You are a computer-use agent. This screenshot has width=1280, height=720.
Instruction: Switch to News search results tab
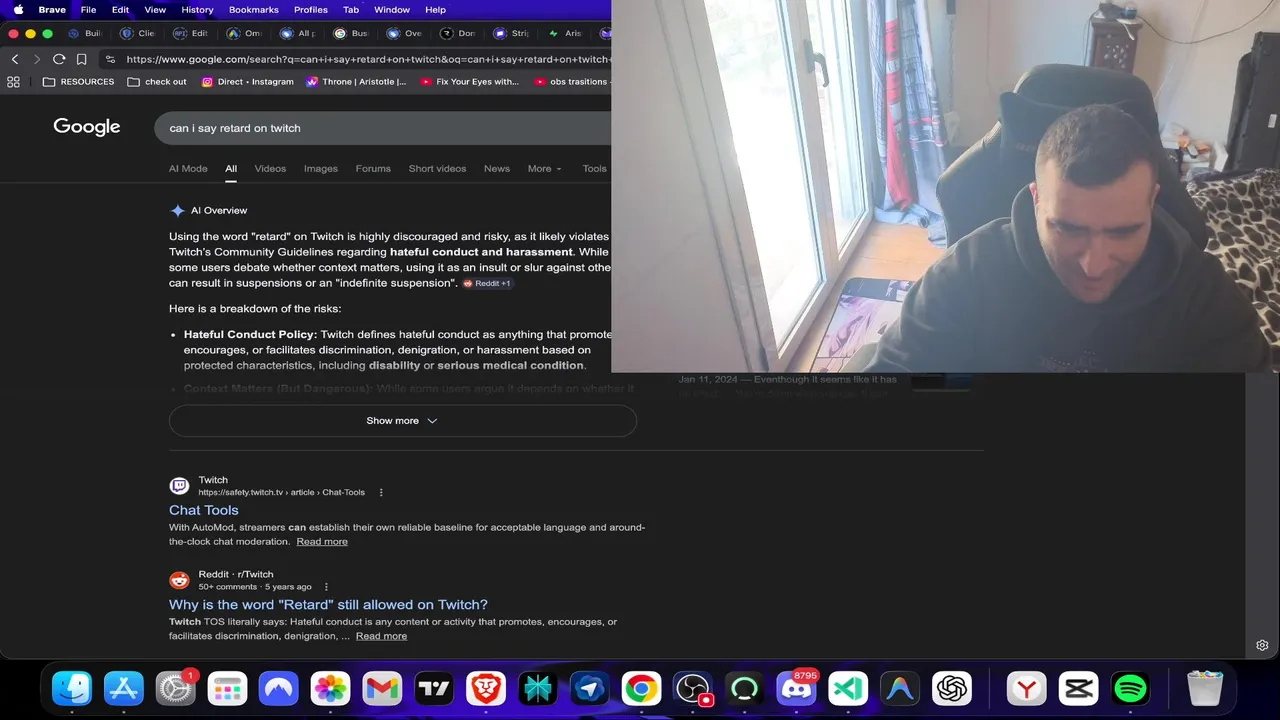click(x=497, y=168)
